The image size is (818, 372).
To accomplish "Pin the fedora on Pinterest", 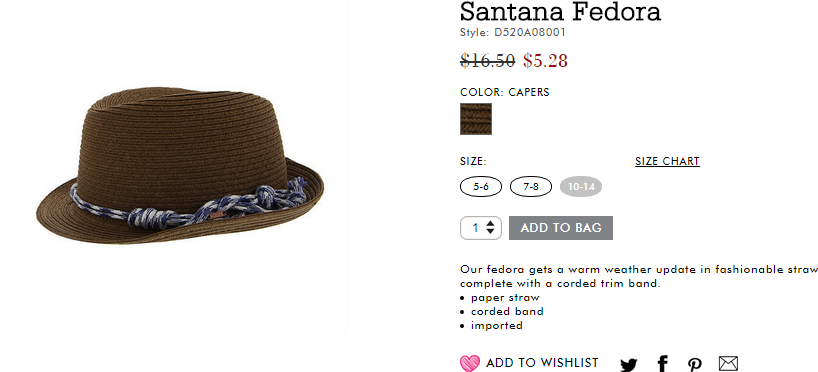I will (x=694, y=364).
